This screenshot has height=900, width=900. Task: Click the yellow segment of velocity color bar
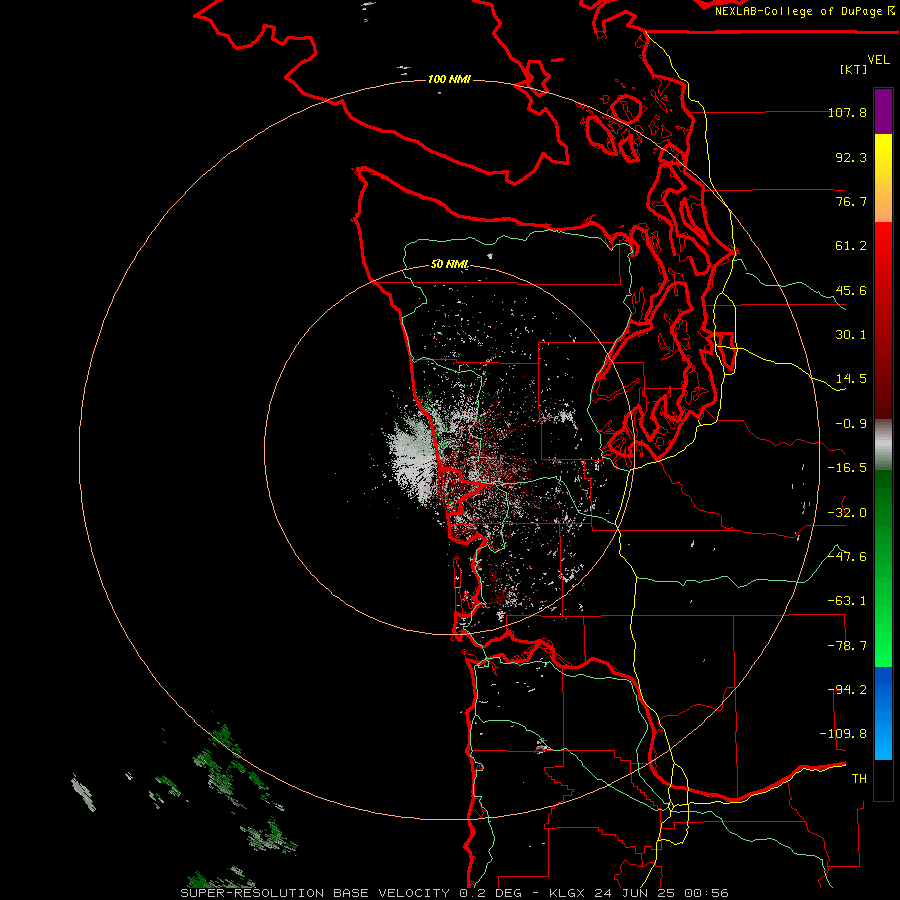click(883, 178)
